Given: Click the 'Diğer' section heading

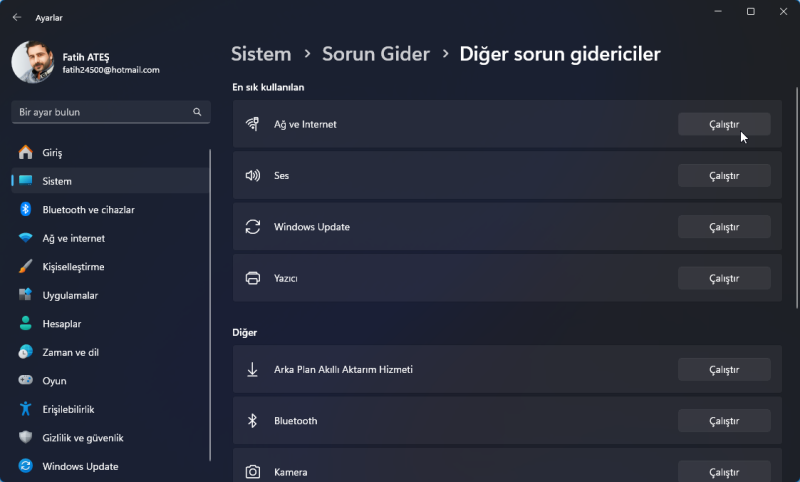Looking at the screenshot, I should (x=244, y=333).
